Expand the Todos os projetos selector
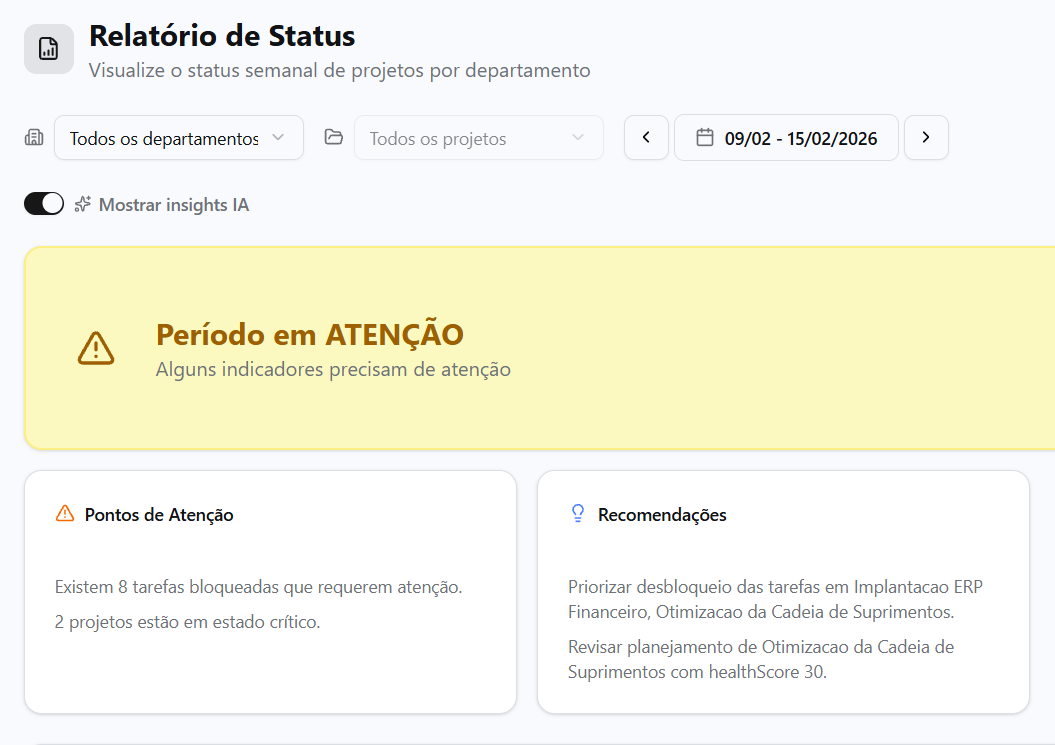Viewport: 1055px width, 745px height. point(478,137)
